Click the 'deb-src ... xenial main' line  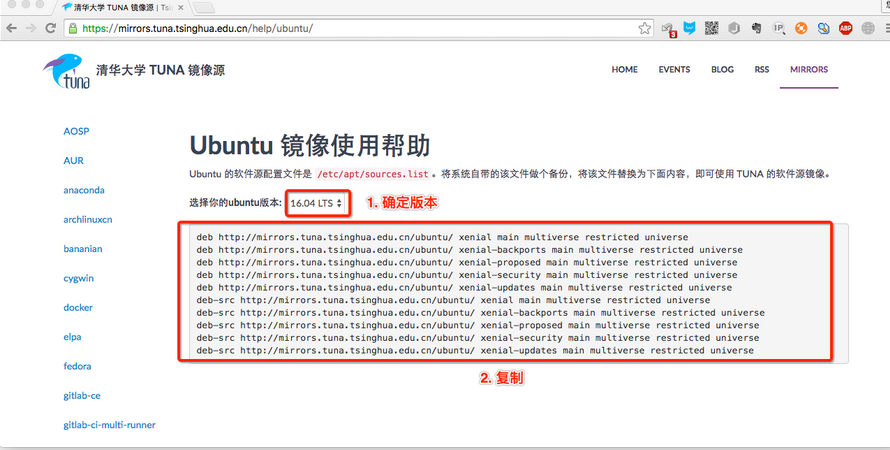(453, 300)
